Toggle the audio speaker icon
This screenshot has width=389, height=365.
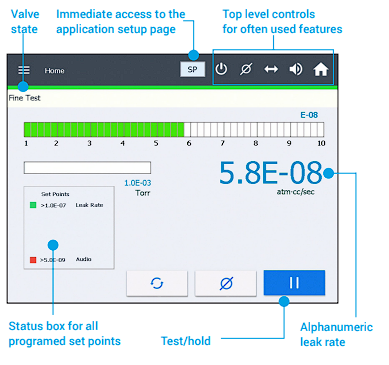pos(296,69)
